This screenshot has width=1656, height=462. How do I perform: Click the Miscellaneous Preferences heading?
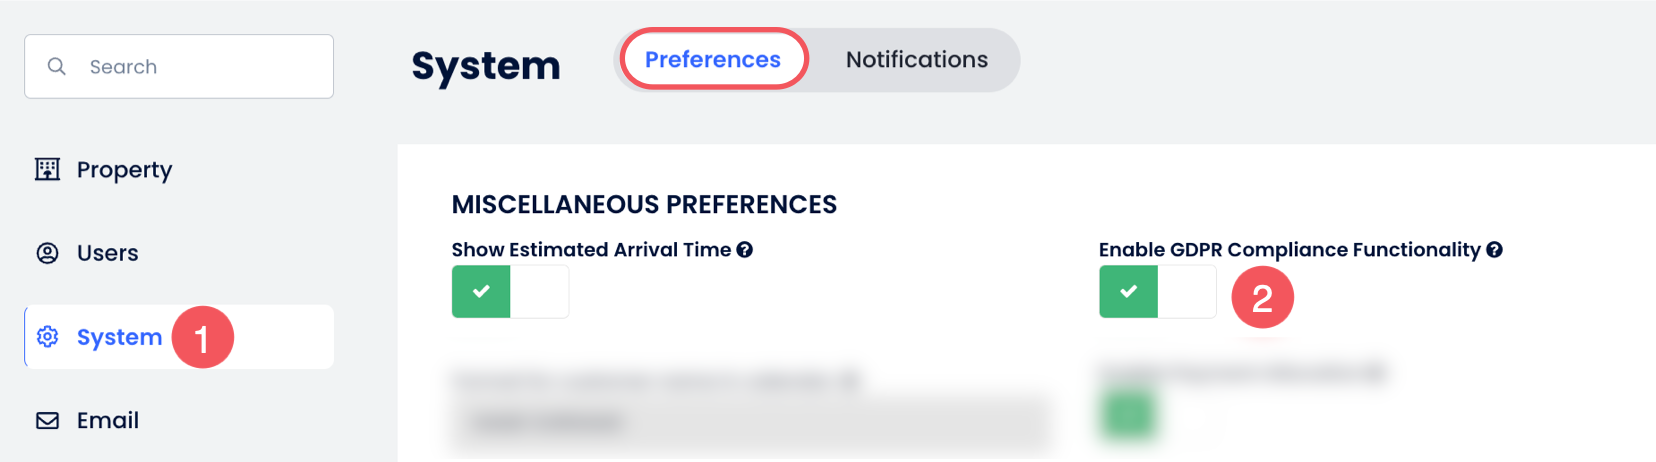644,204
